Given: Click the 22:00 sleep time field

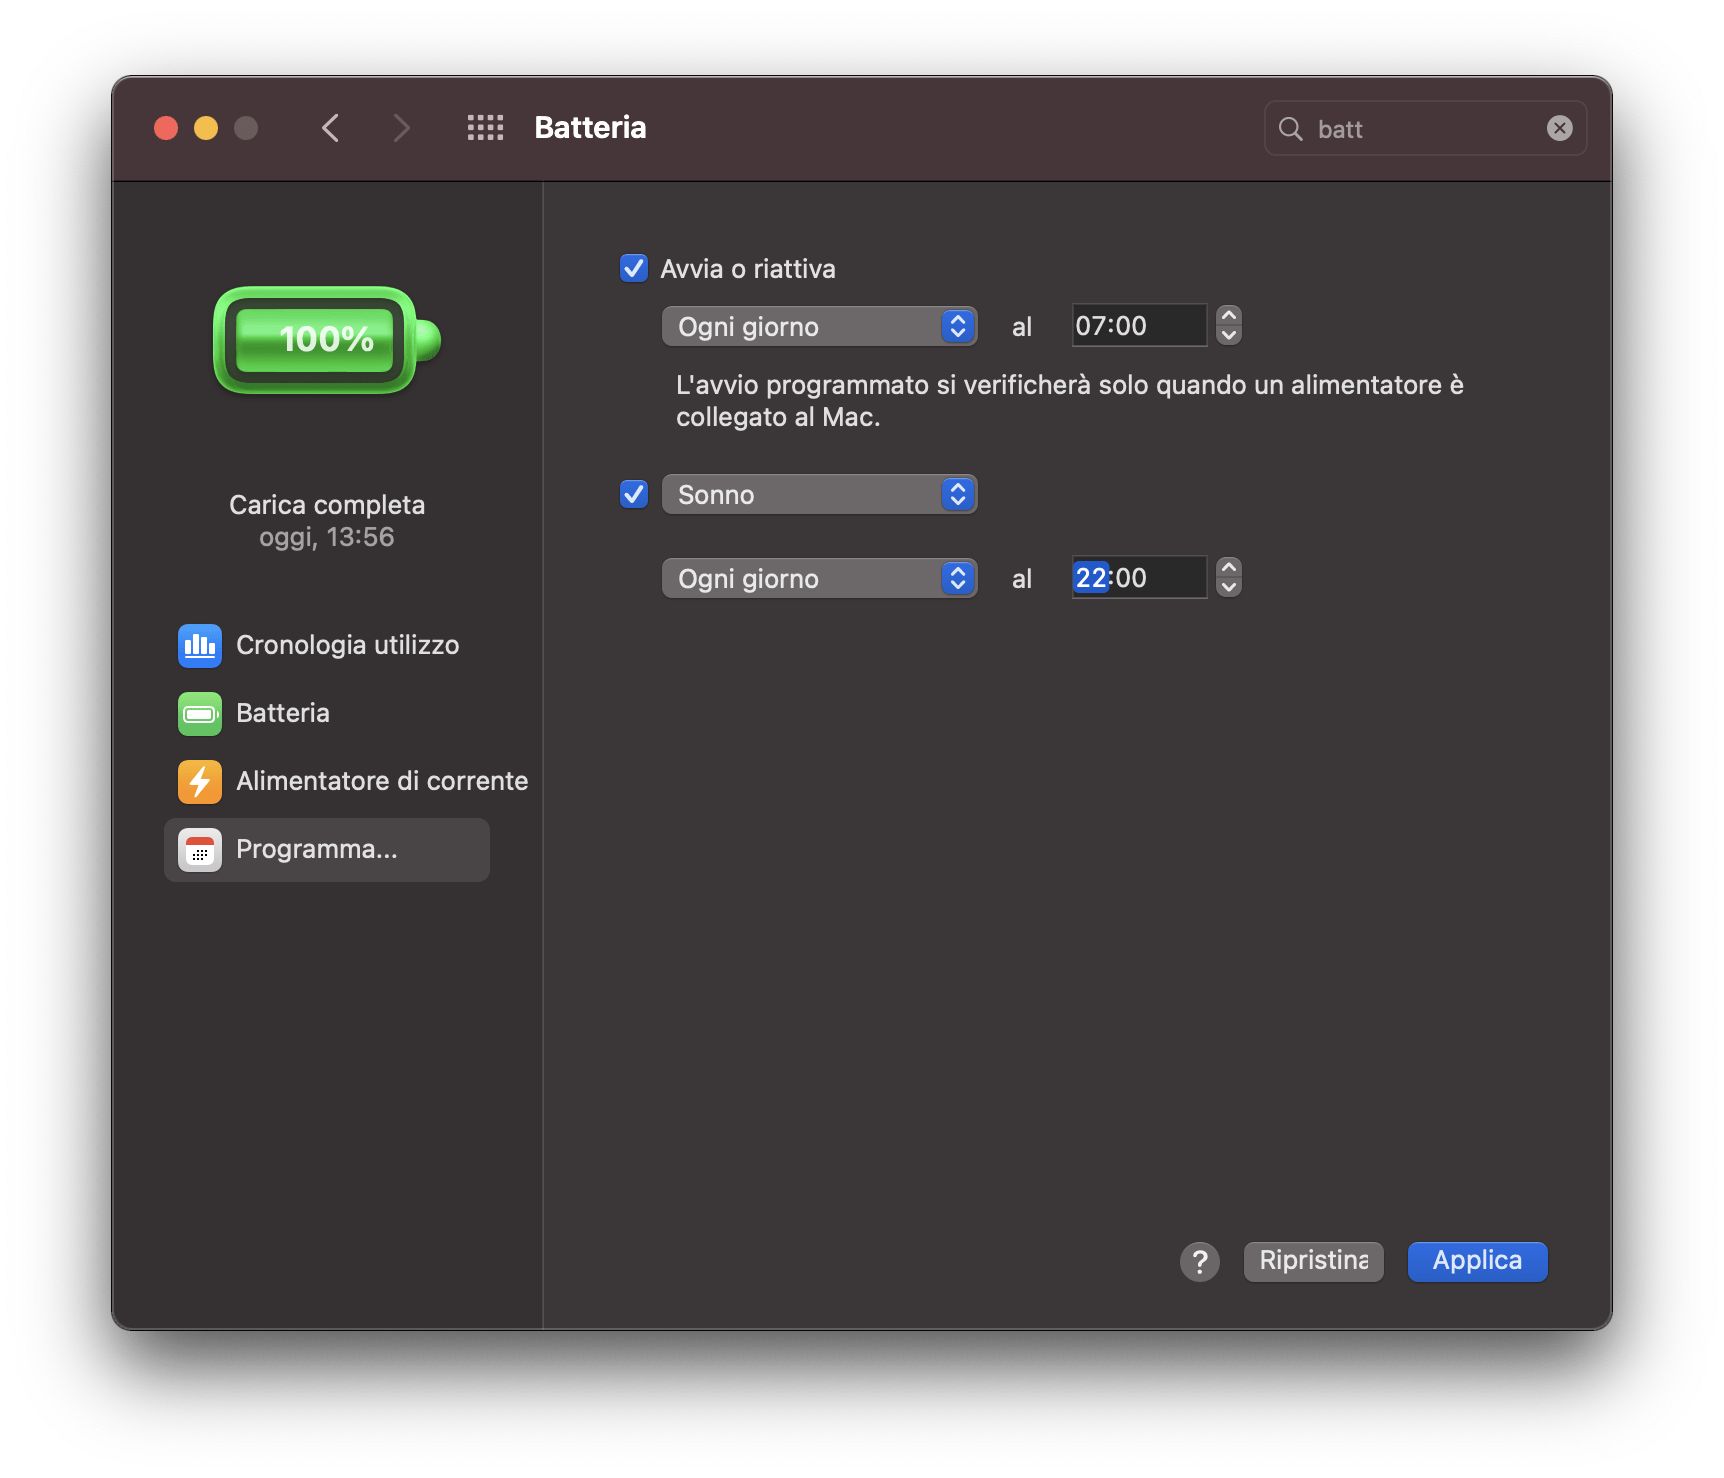Looking at the screenshot, I should click(x=1138, y=578).
